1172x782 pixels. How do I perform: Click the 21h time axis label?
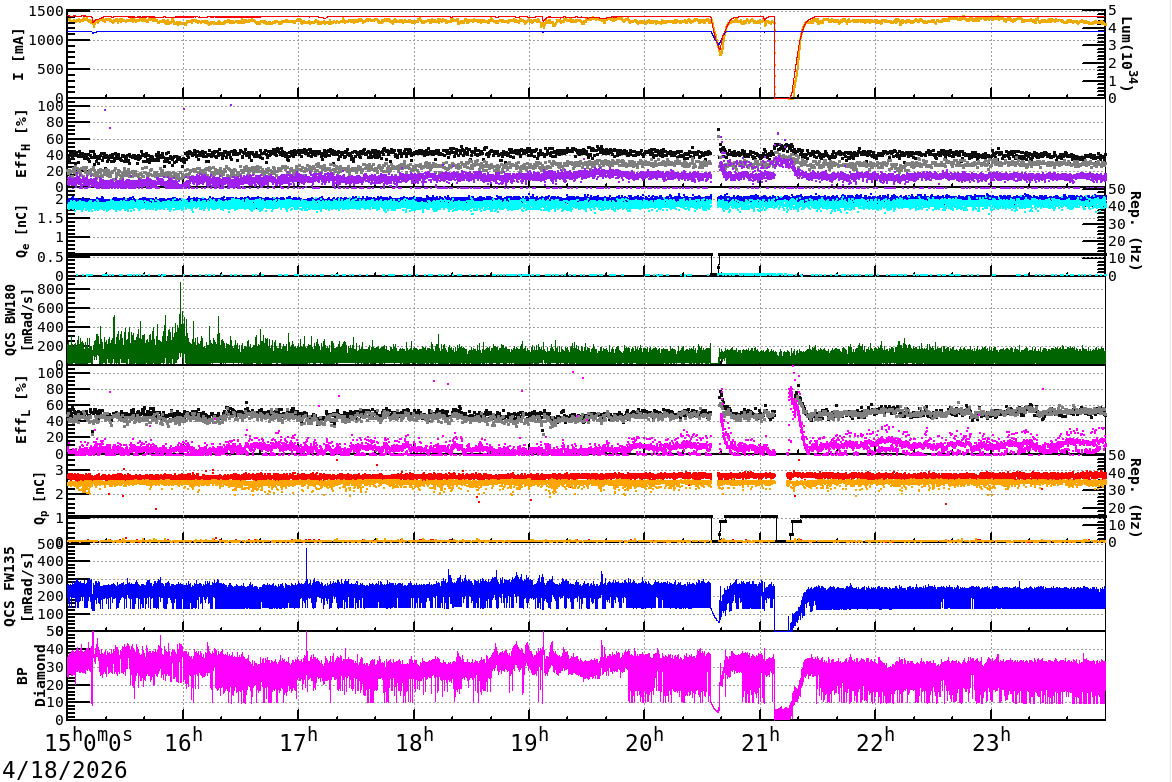click(x=761, y=740)
